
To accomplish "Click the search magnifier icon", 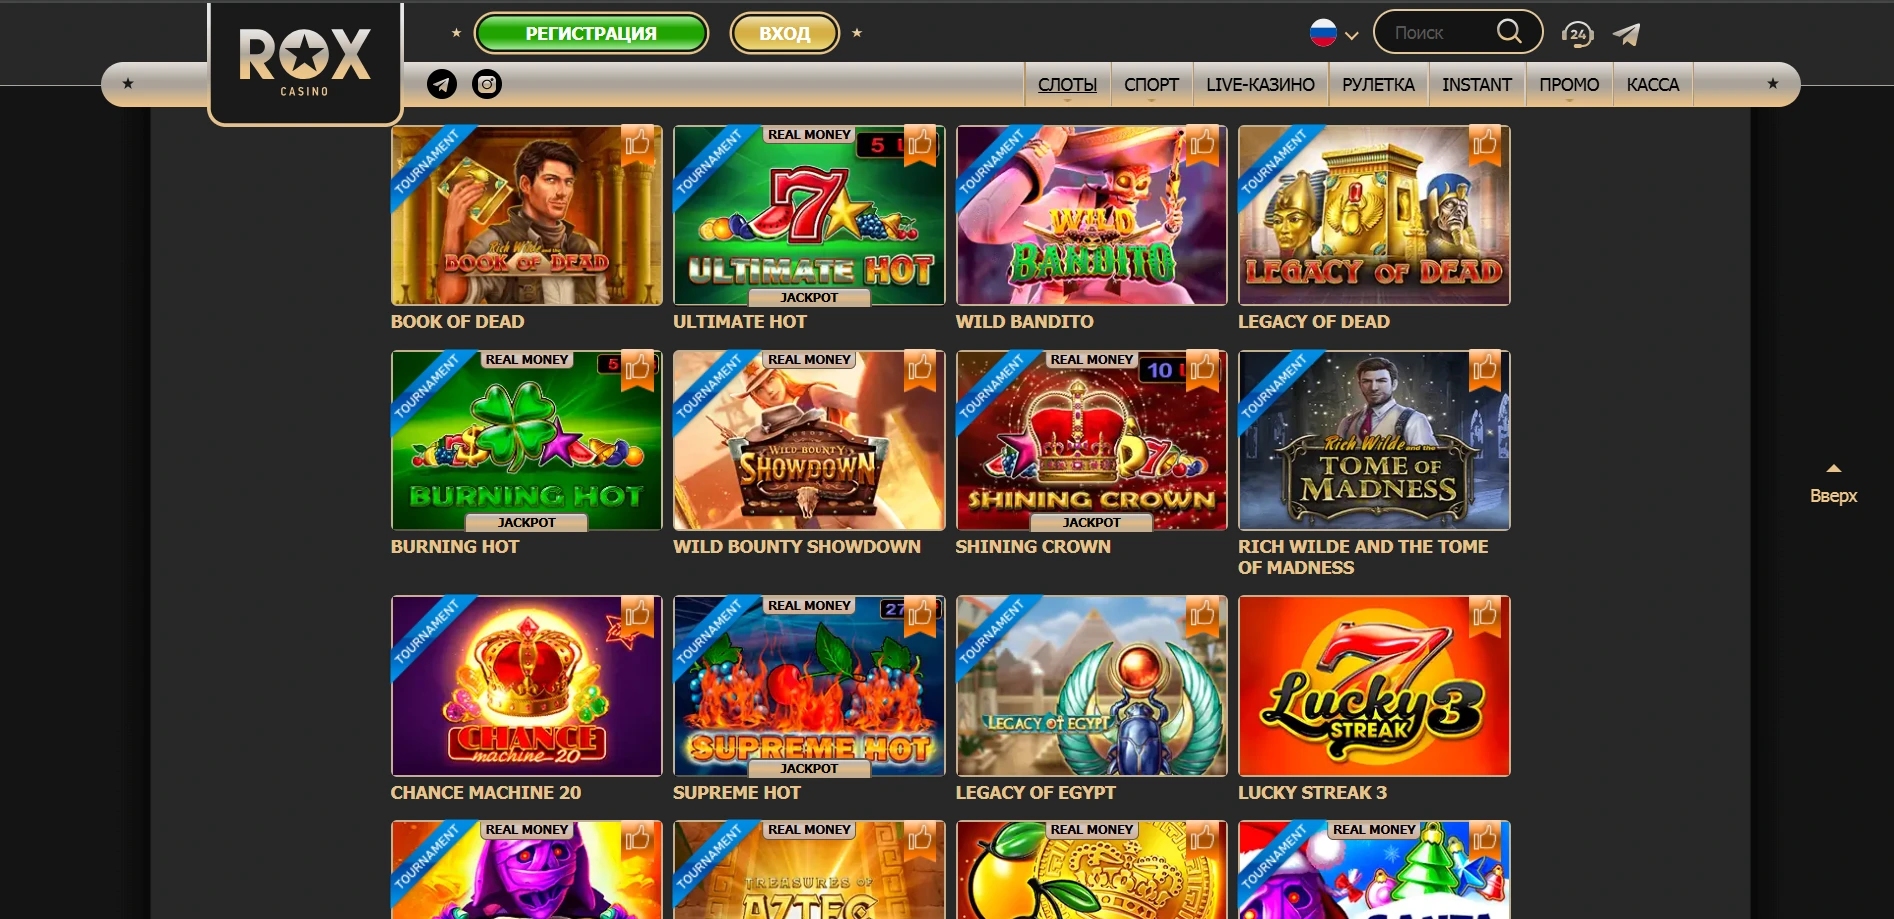I will (1509, 32).
